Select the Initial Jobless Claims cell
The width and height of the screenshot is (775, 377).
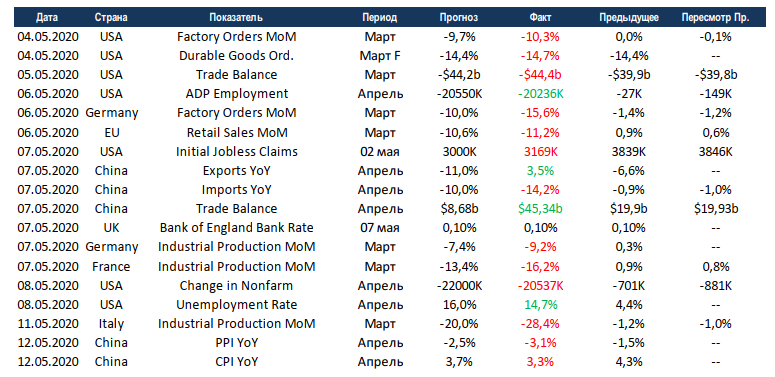237,151
